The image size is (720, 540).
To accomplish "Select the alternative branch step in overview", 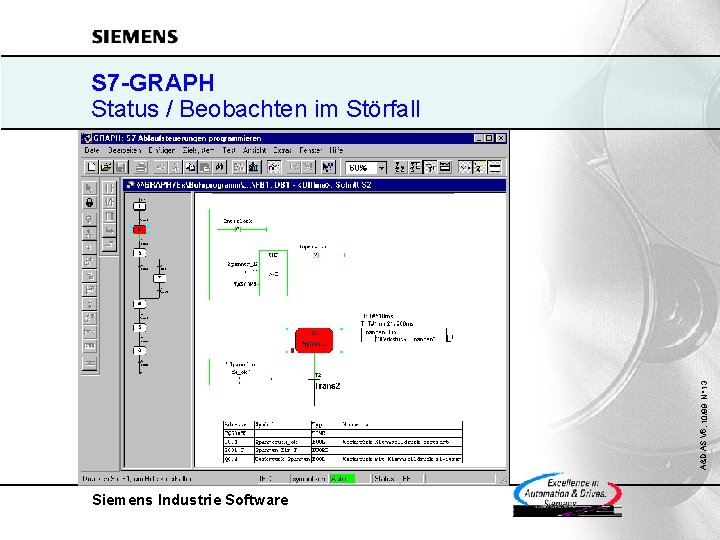I will pyautogui.click(x=159, y=278).
